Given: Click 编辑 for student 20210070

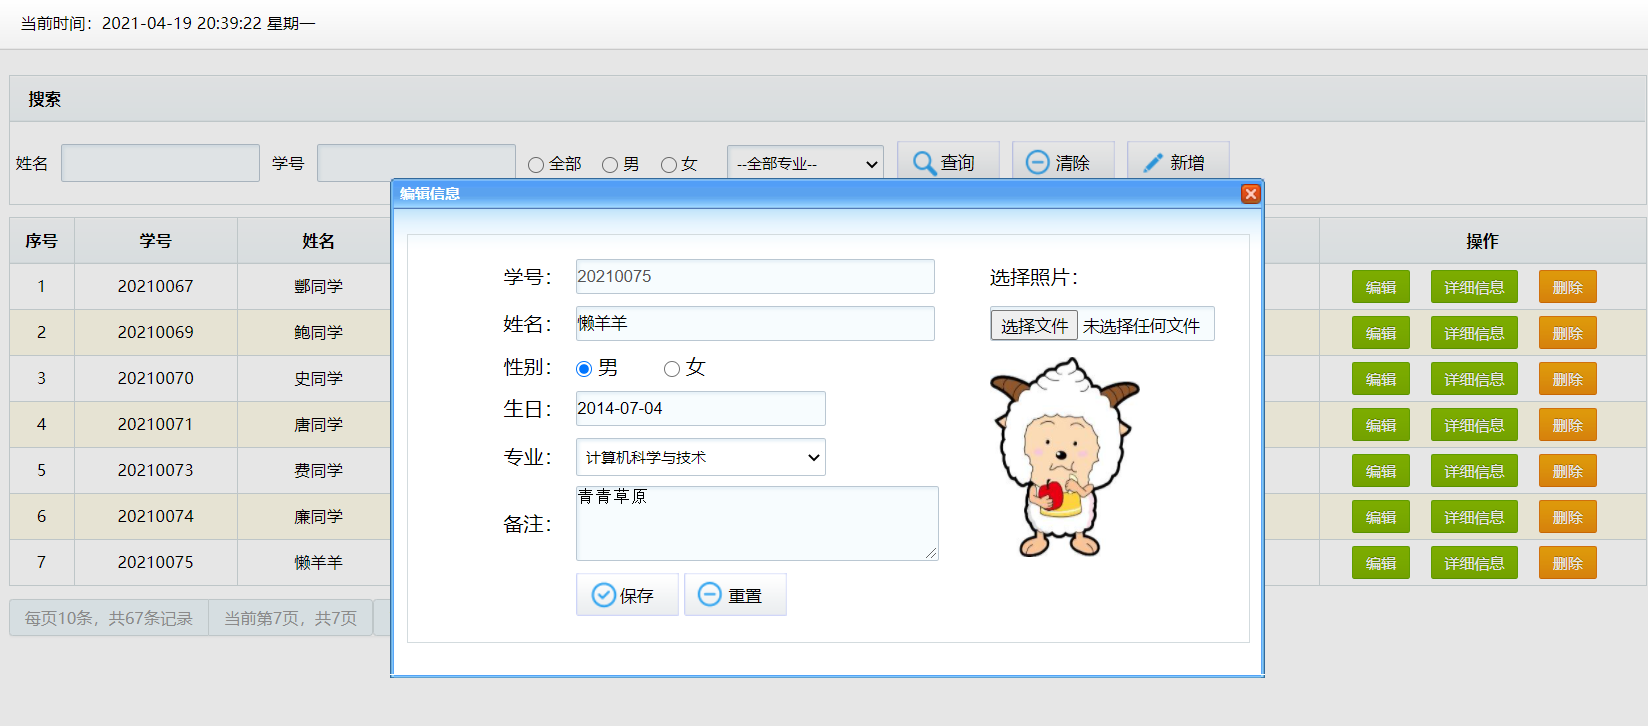Looking at the screenshot, I should [1381, 379].
